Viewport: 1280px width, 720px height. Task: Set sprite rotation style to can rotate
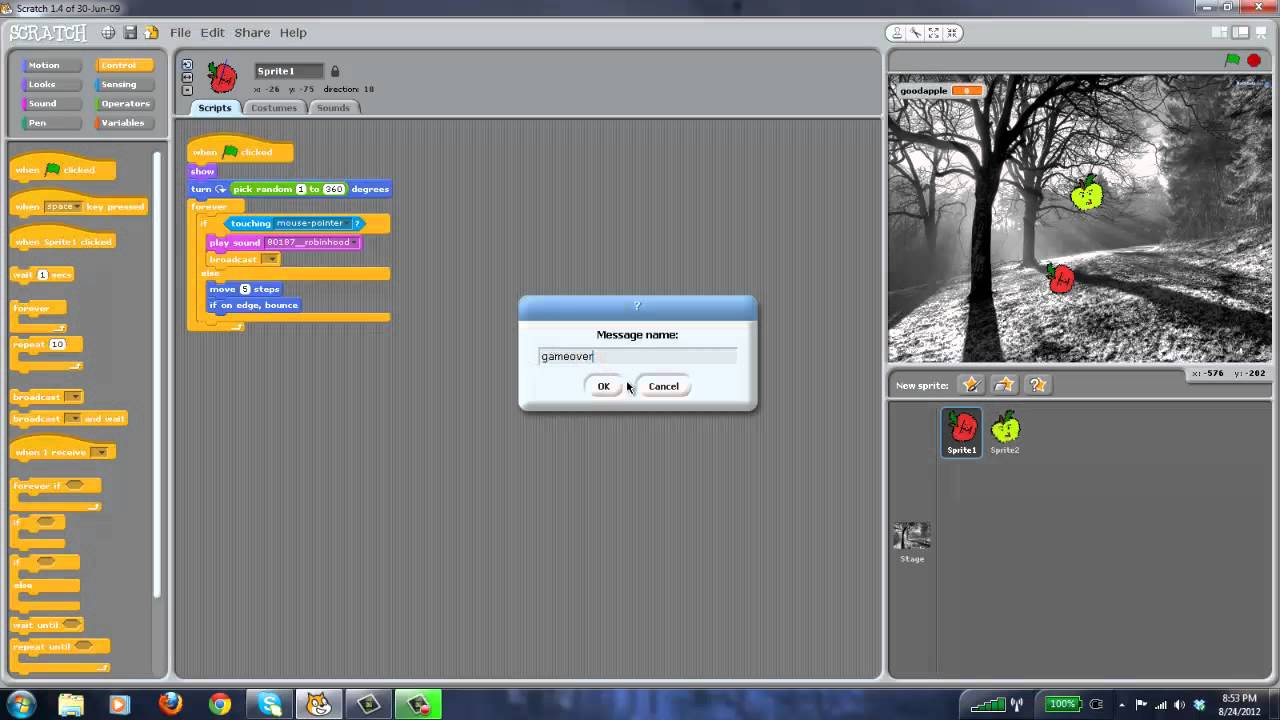[187, 65]
